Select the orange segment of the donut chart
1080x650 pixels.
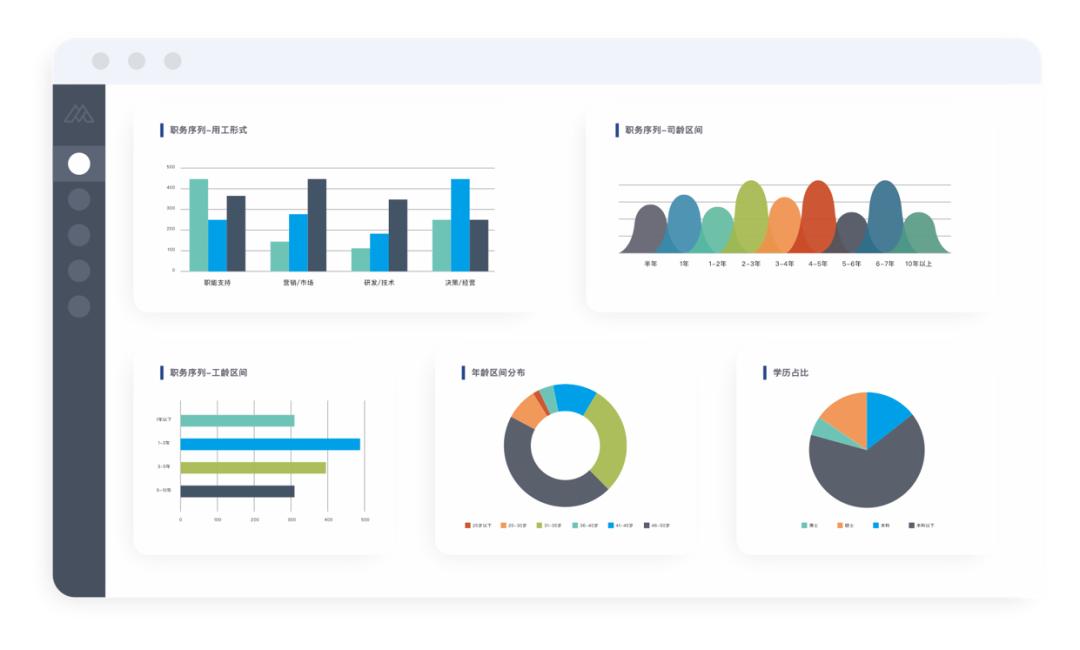point(528,411)
